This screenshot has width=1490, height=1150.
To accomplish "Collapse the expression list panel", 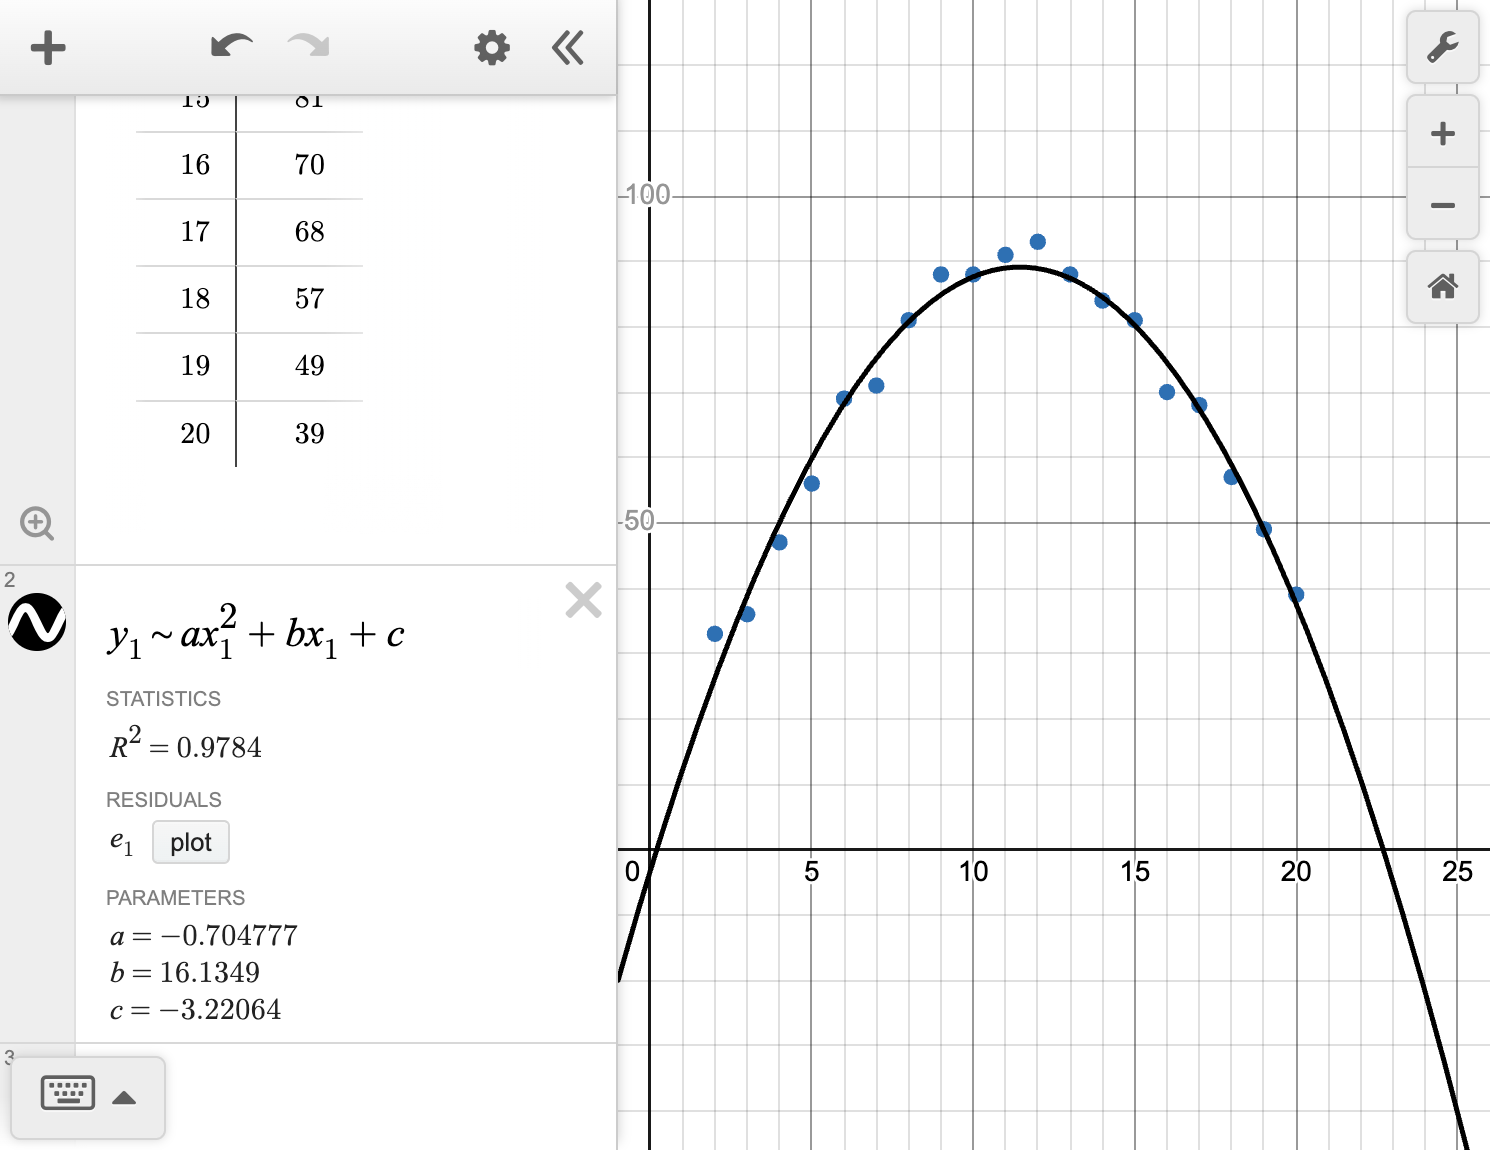I will [x=567, y=47].
